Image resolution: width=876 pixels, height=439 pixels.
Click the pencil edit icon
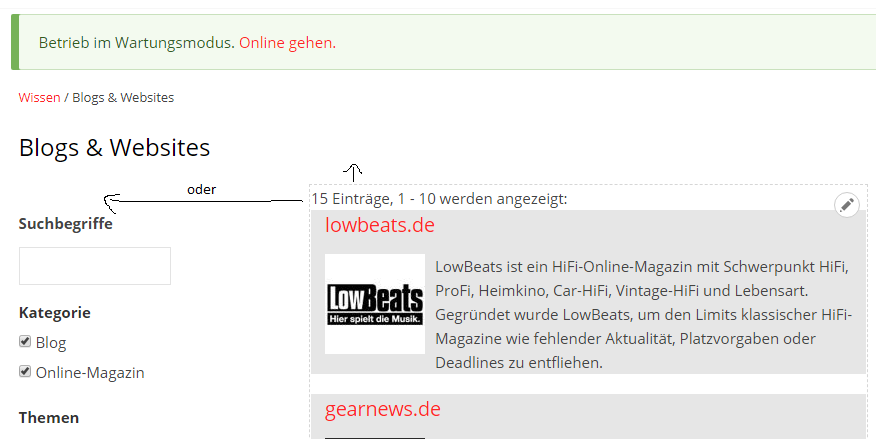847,205
